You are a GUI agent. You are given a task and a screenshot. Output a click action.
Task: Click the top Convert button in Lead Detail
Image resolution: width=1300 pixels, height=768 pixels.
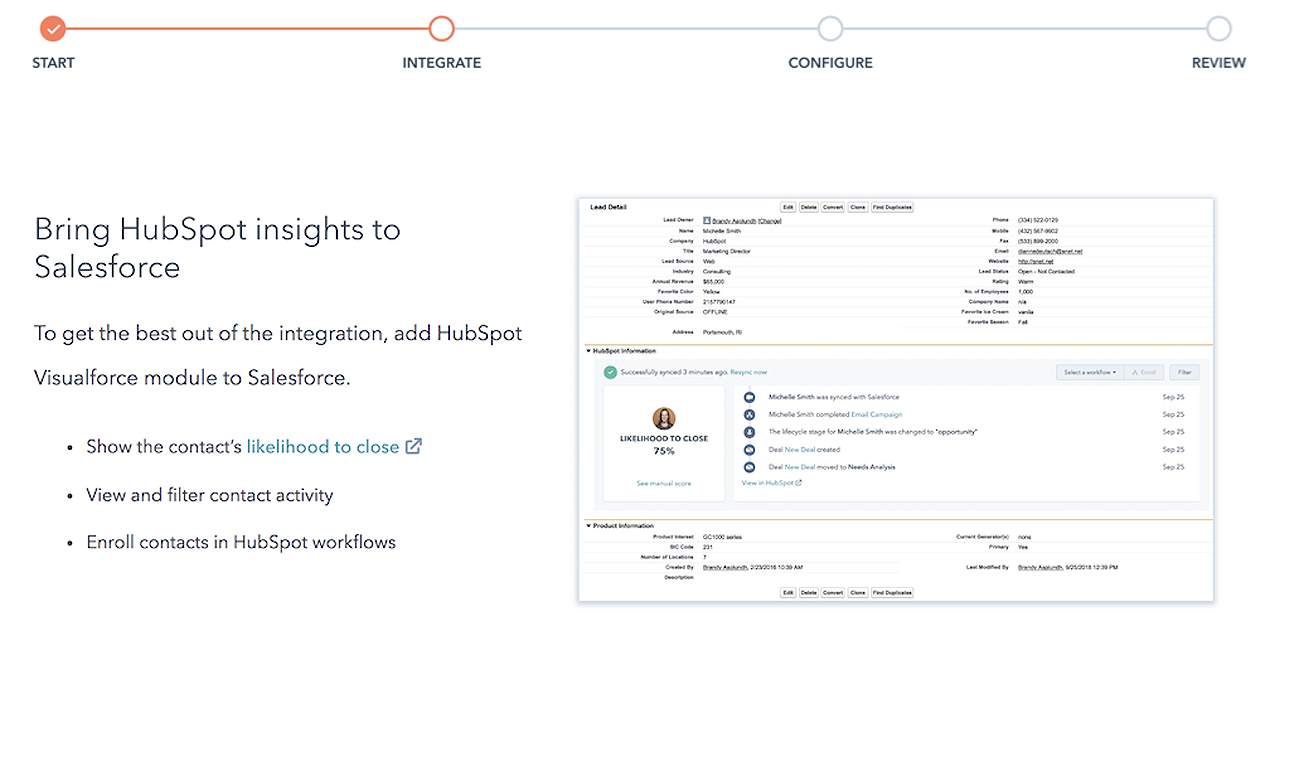pyautogui.click(x=832, y=207)
